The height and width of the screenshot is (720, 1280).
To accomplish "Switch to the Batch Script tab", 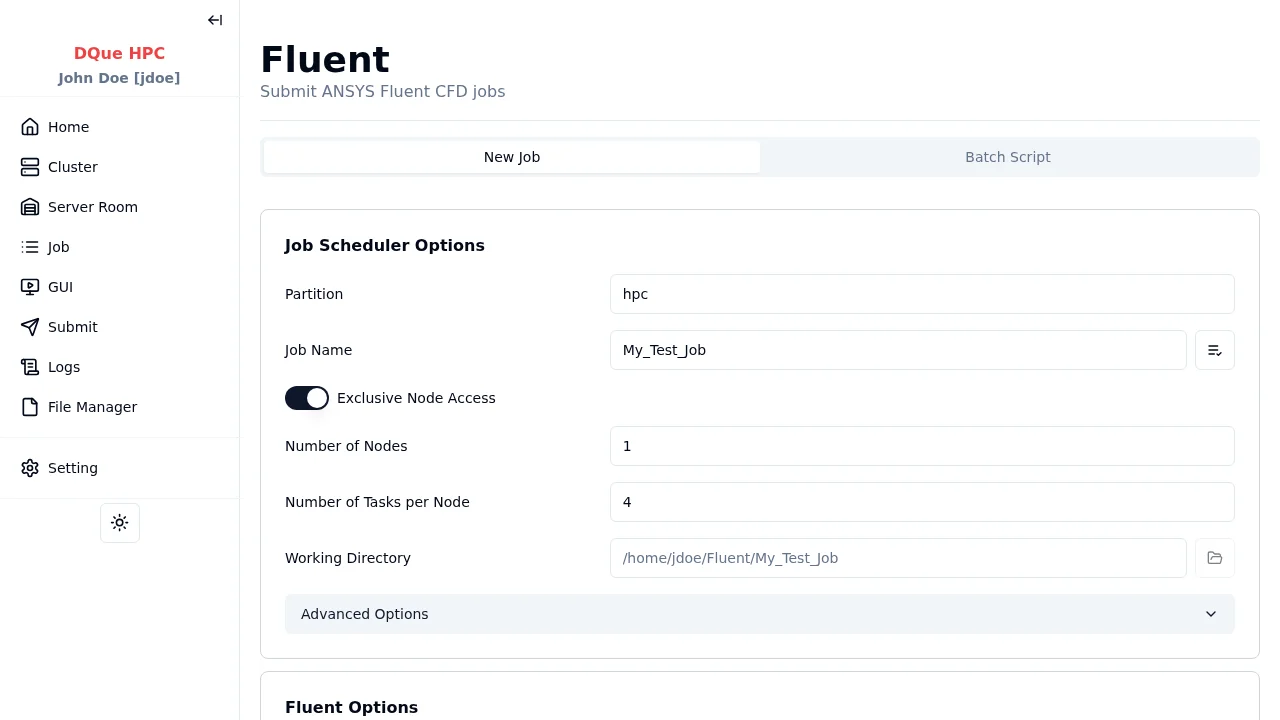I will point(1007,157).
